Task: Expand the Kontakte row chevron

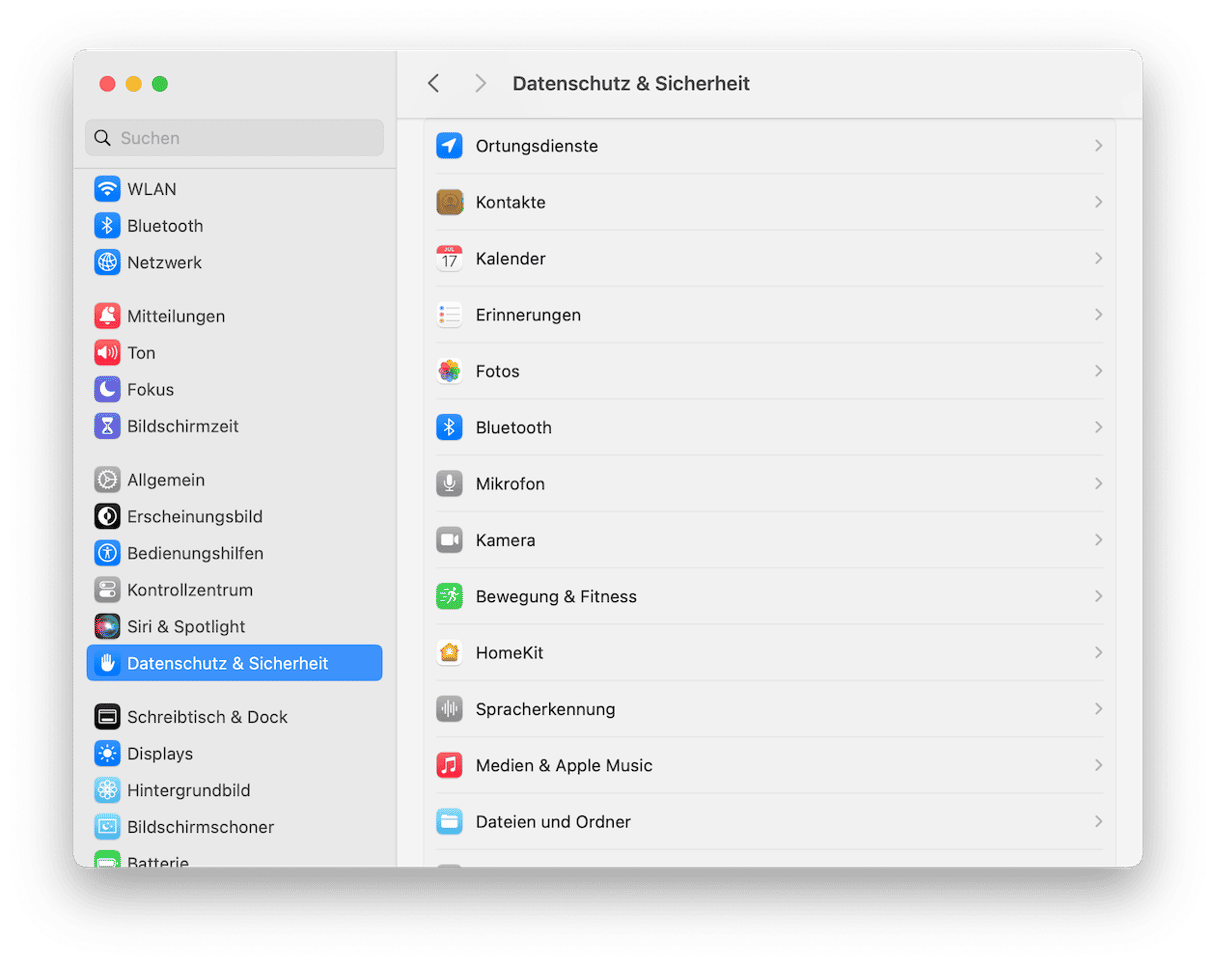Action: [x=1098, y=202]
